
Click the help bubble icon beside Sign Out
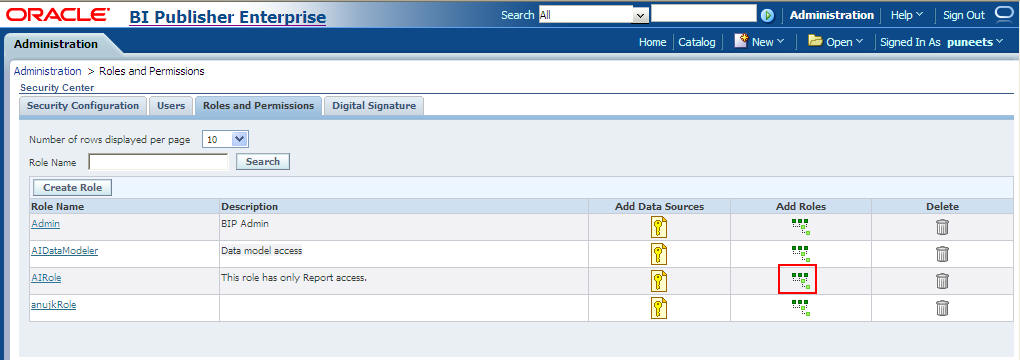click(x=1005, y=14)
